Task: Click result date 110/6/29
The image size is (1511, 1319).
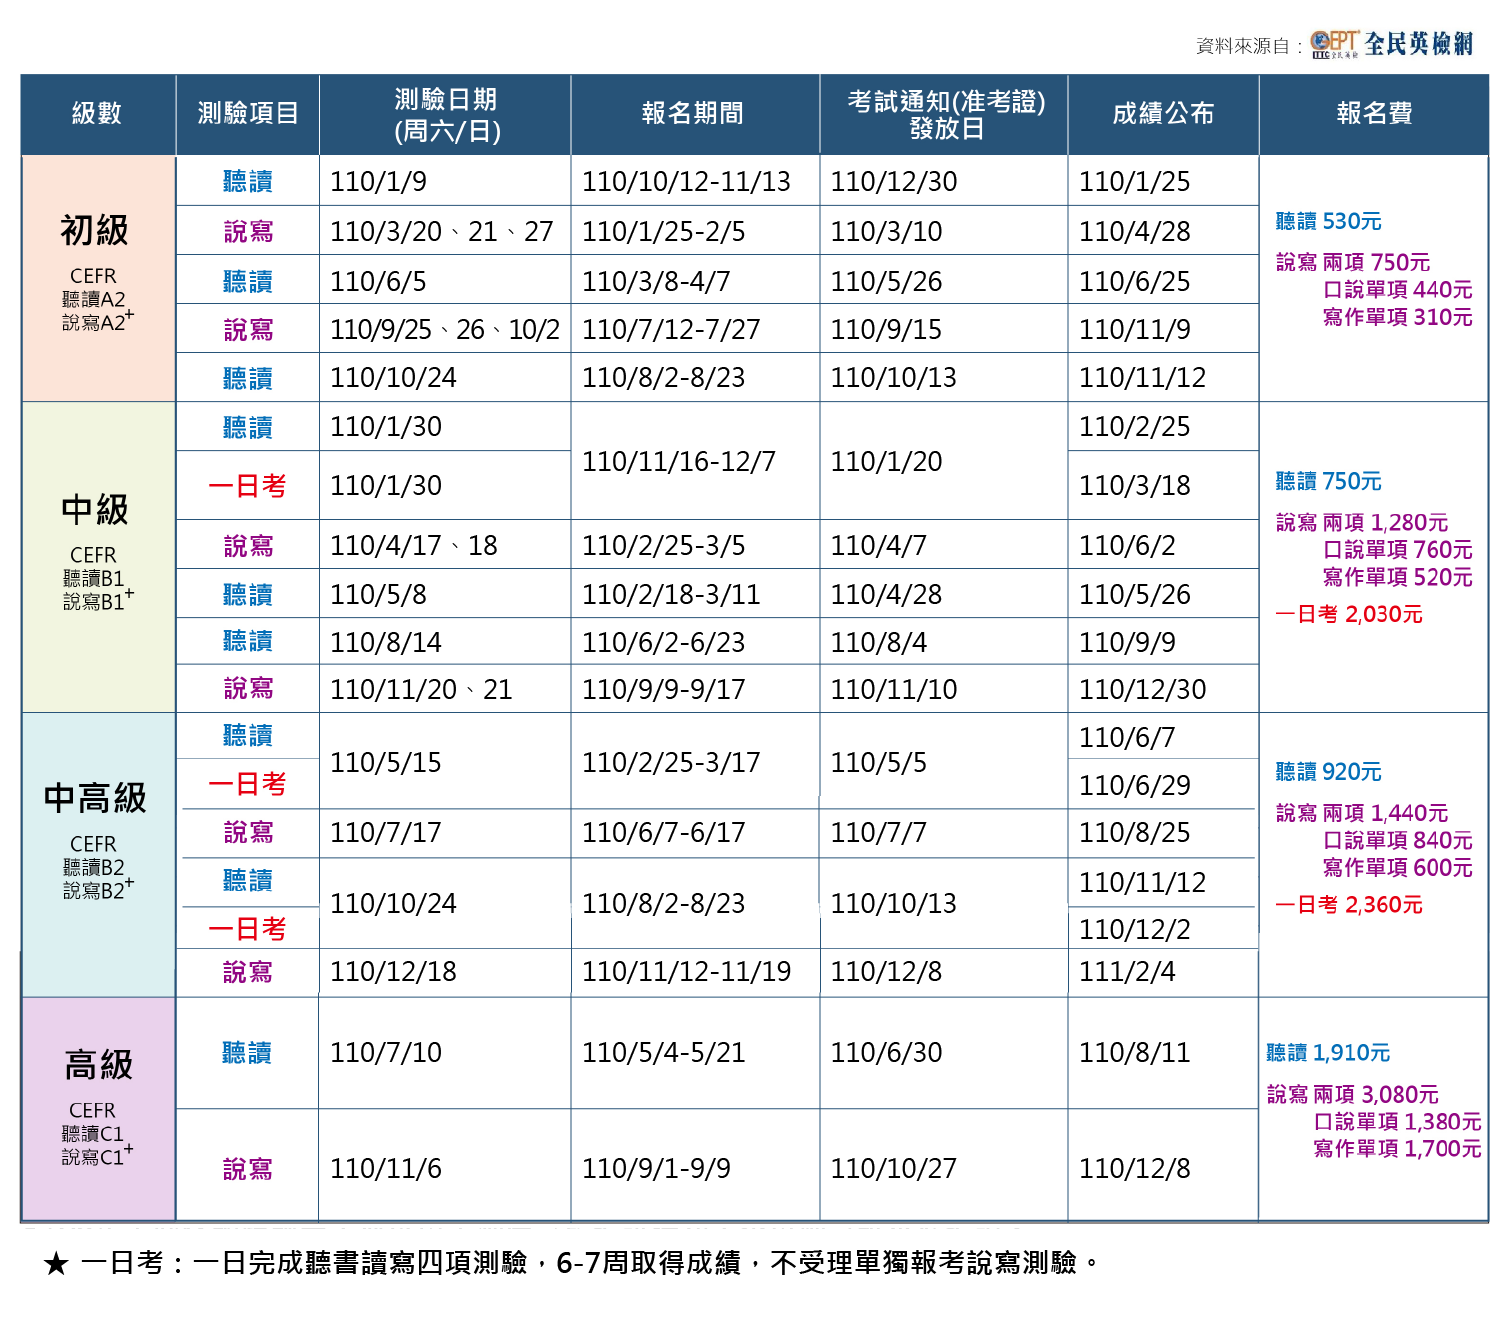Action: pyautogui.click(x=1134, y=786)
